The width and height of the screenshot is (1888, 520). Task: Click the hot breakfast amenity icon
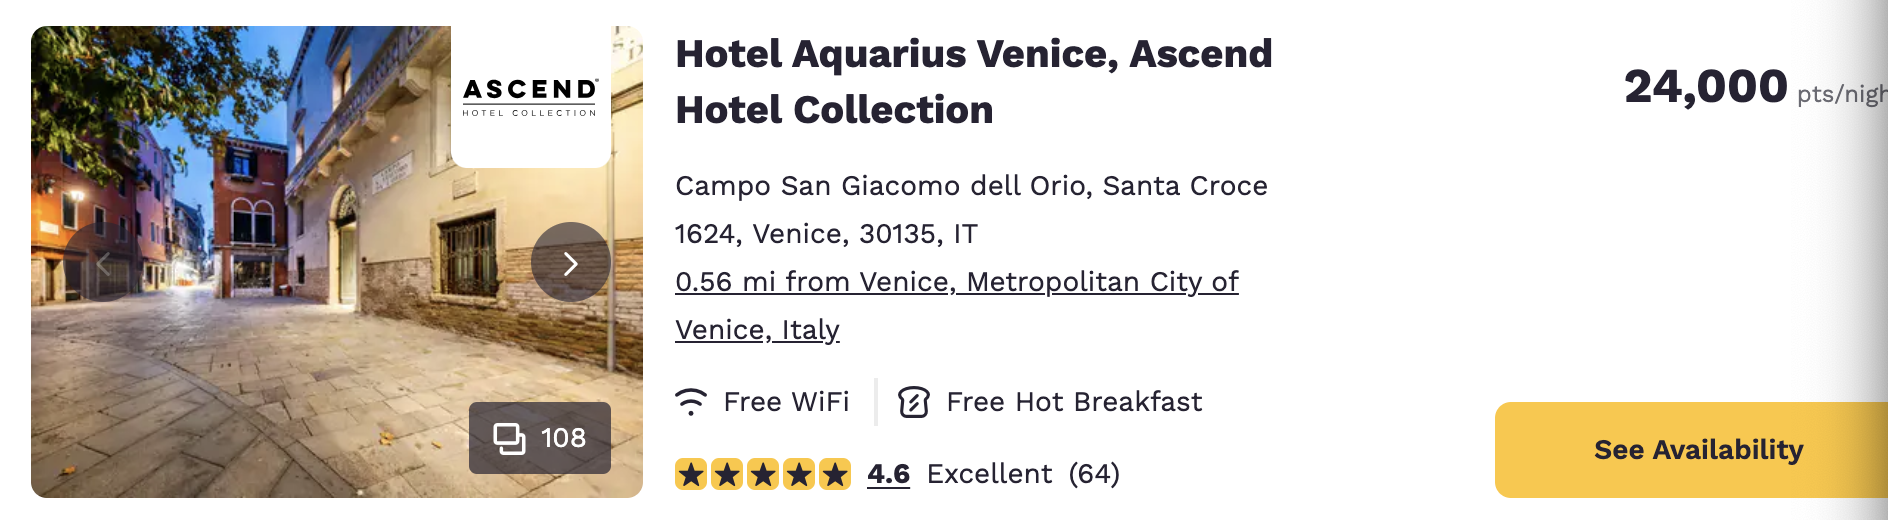pyautogui.click(x=914, y=402)
